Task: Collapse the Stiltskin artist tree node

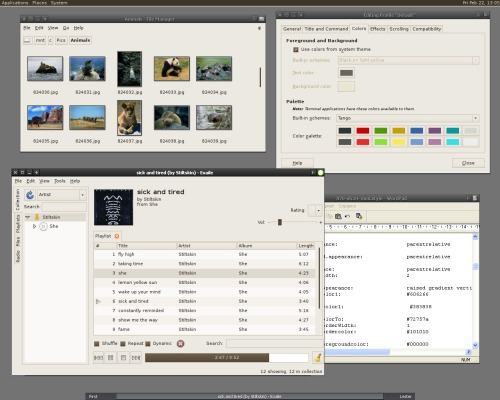Action: (x=28, y=217)
